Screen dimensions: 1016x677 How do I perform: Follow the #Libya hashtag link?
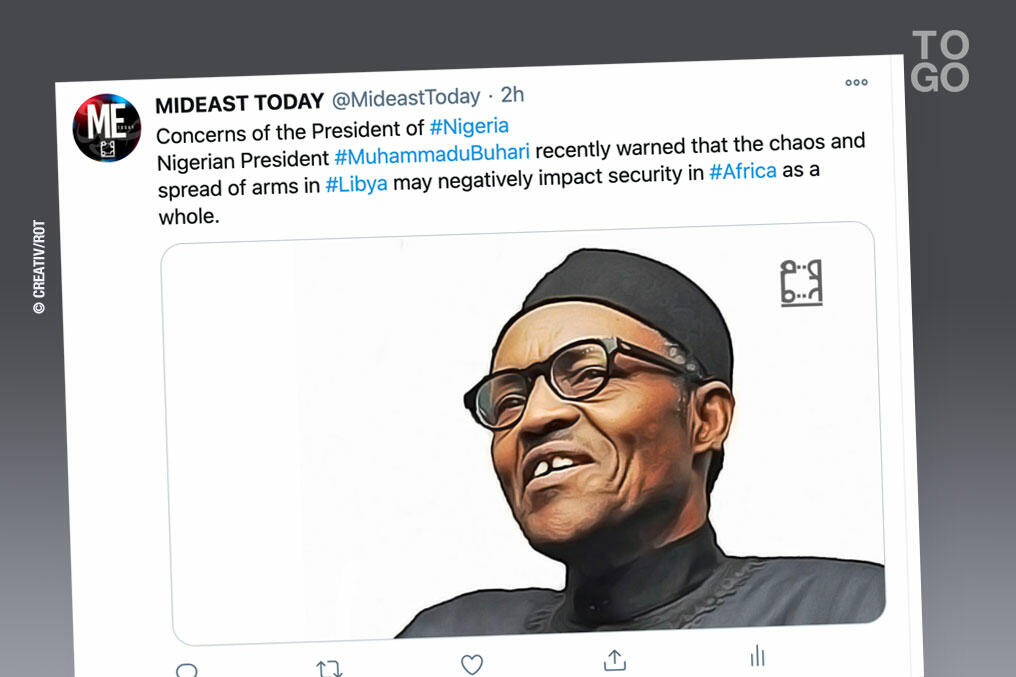356,184
